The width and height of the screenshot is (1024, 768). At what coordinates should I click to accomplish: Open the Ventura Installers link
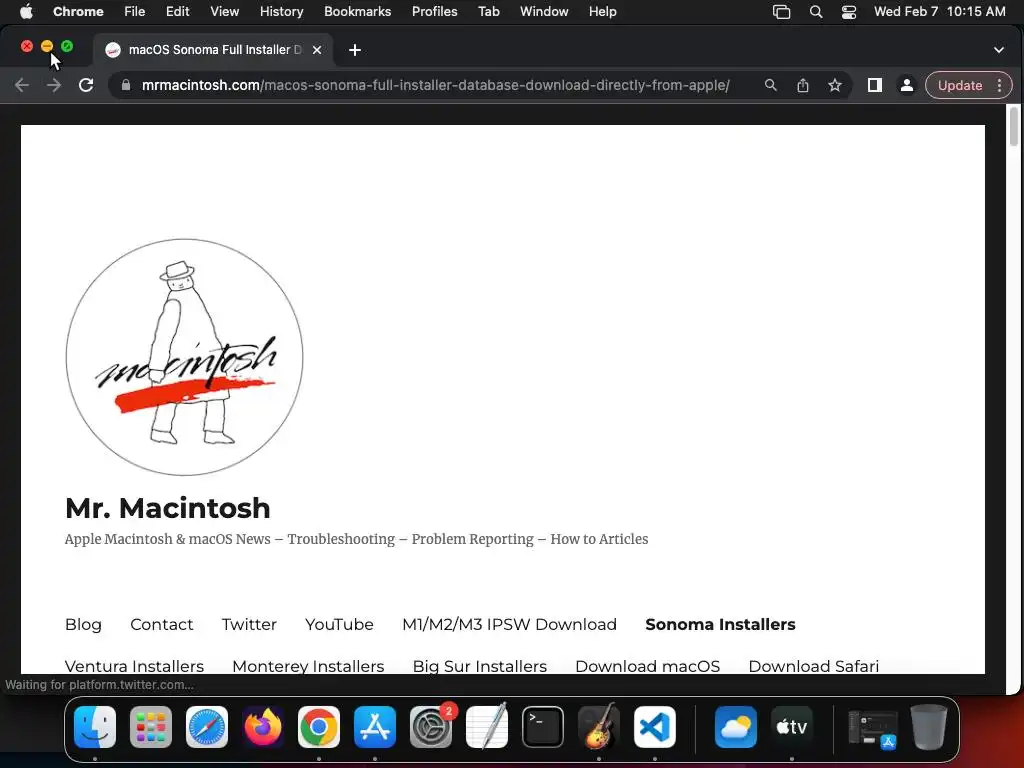click(134, 666)
